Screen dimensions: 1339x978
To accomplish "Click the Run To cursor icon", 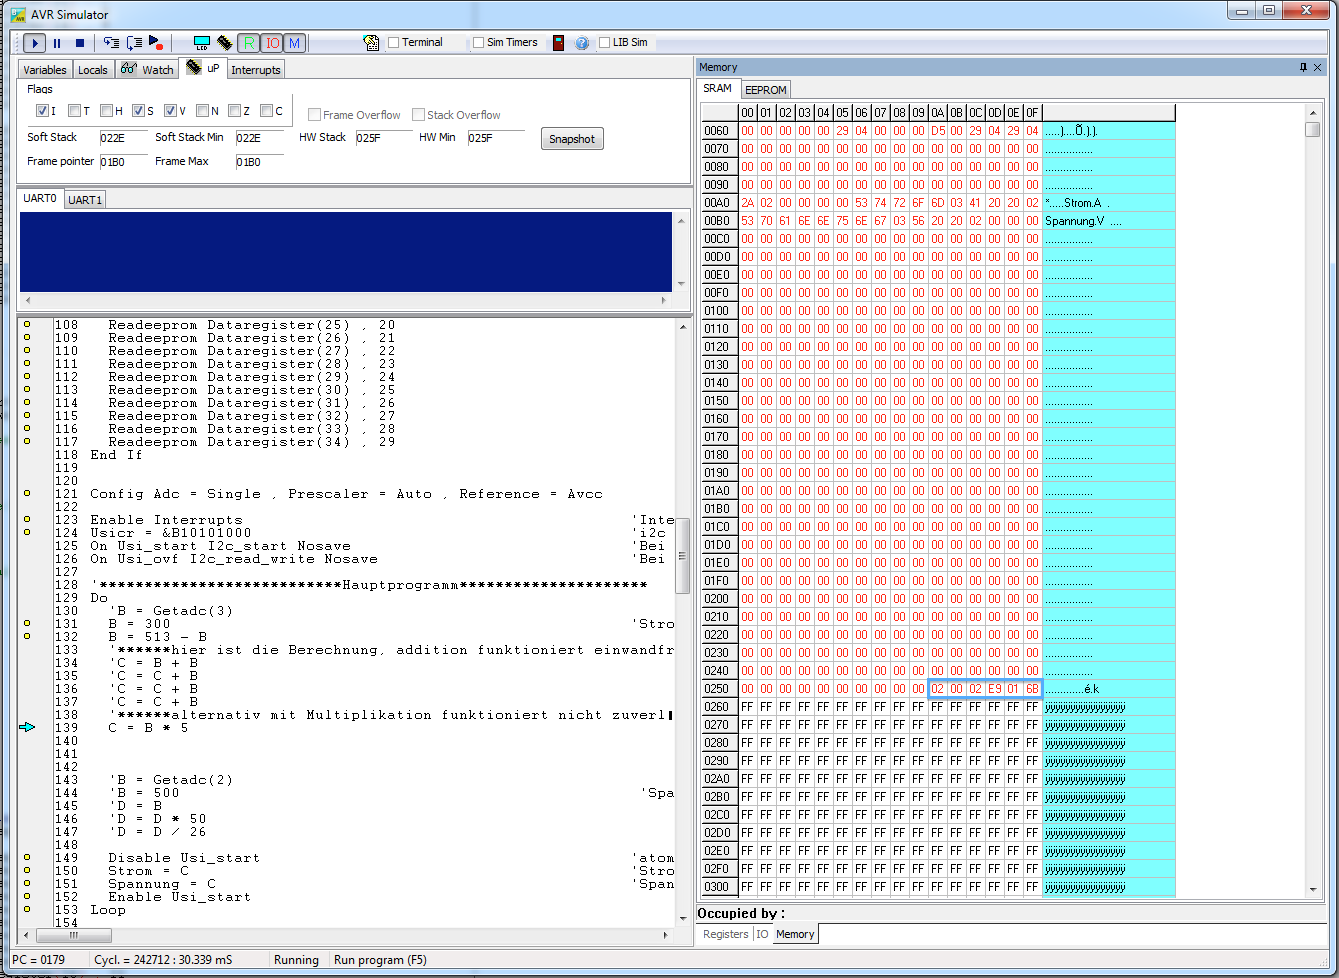I will [156, 43].
